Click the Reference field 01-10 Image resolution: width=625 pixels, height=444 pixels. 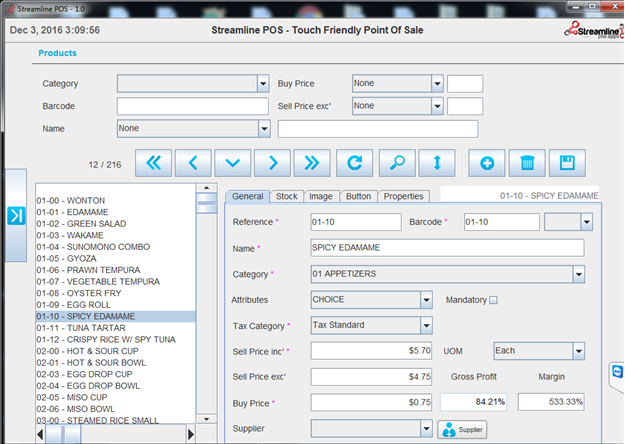pyautogui.click(x=356, y=222)
